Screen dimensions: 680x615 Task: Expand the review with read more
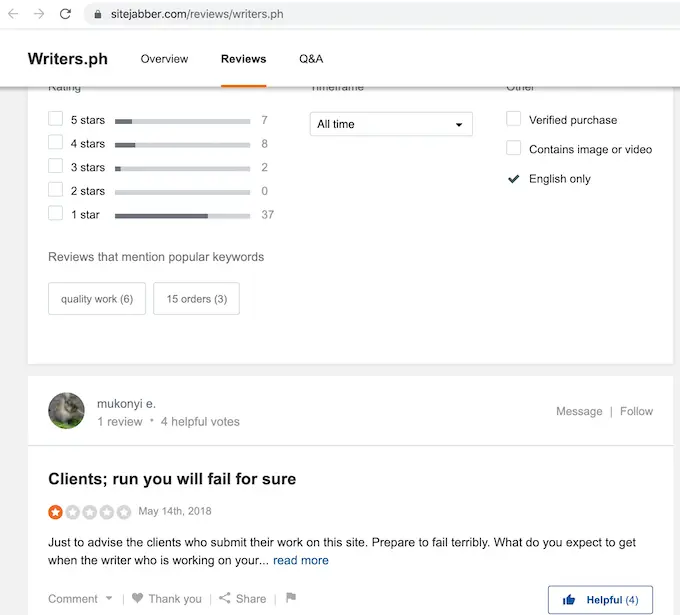point(301,560)
